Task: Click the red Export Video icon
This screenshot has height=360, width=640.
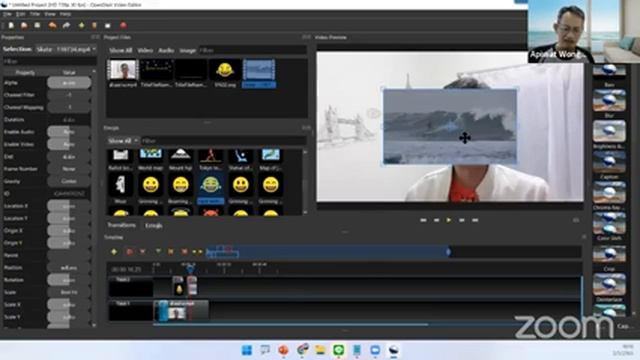Action: pyautogui.click(x=123, y=25)
